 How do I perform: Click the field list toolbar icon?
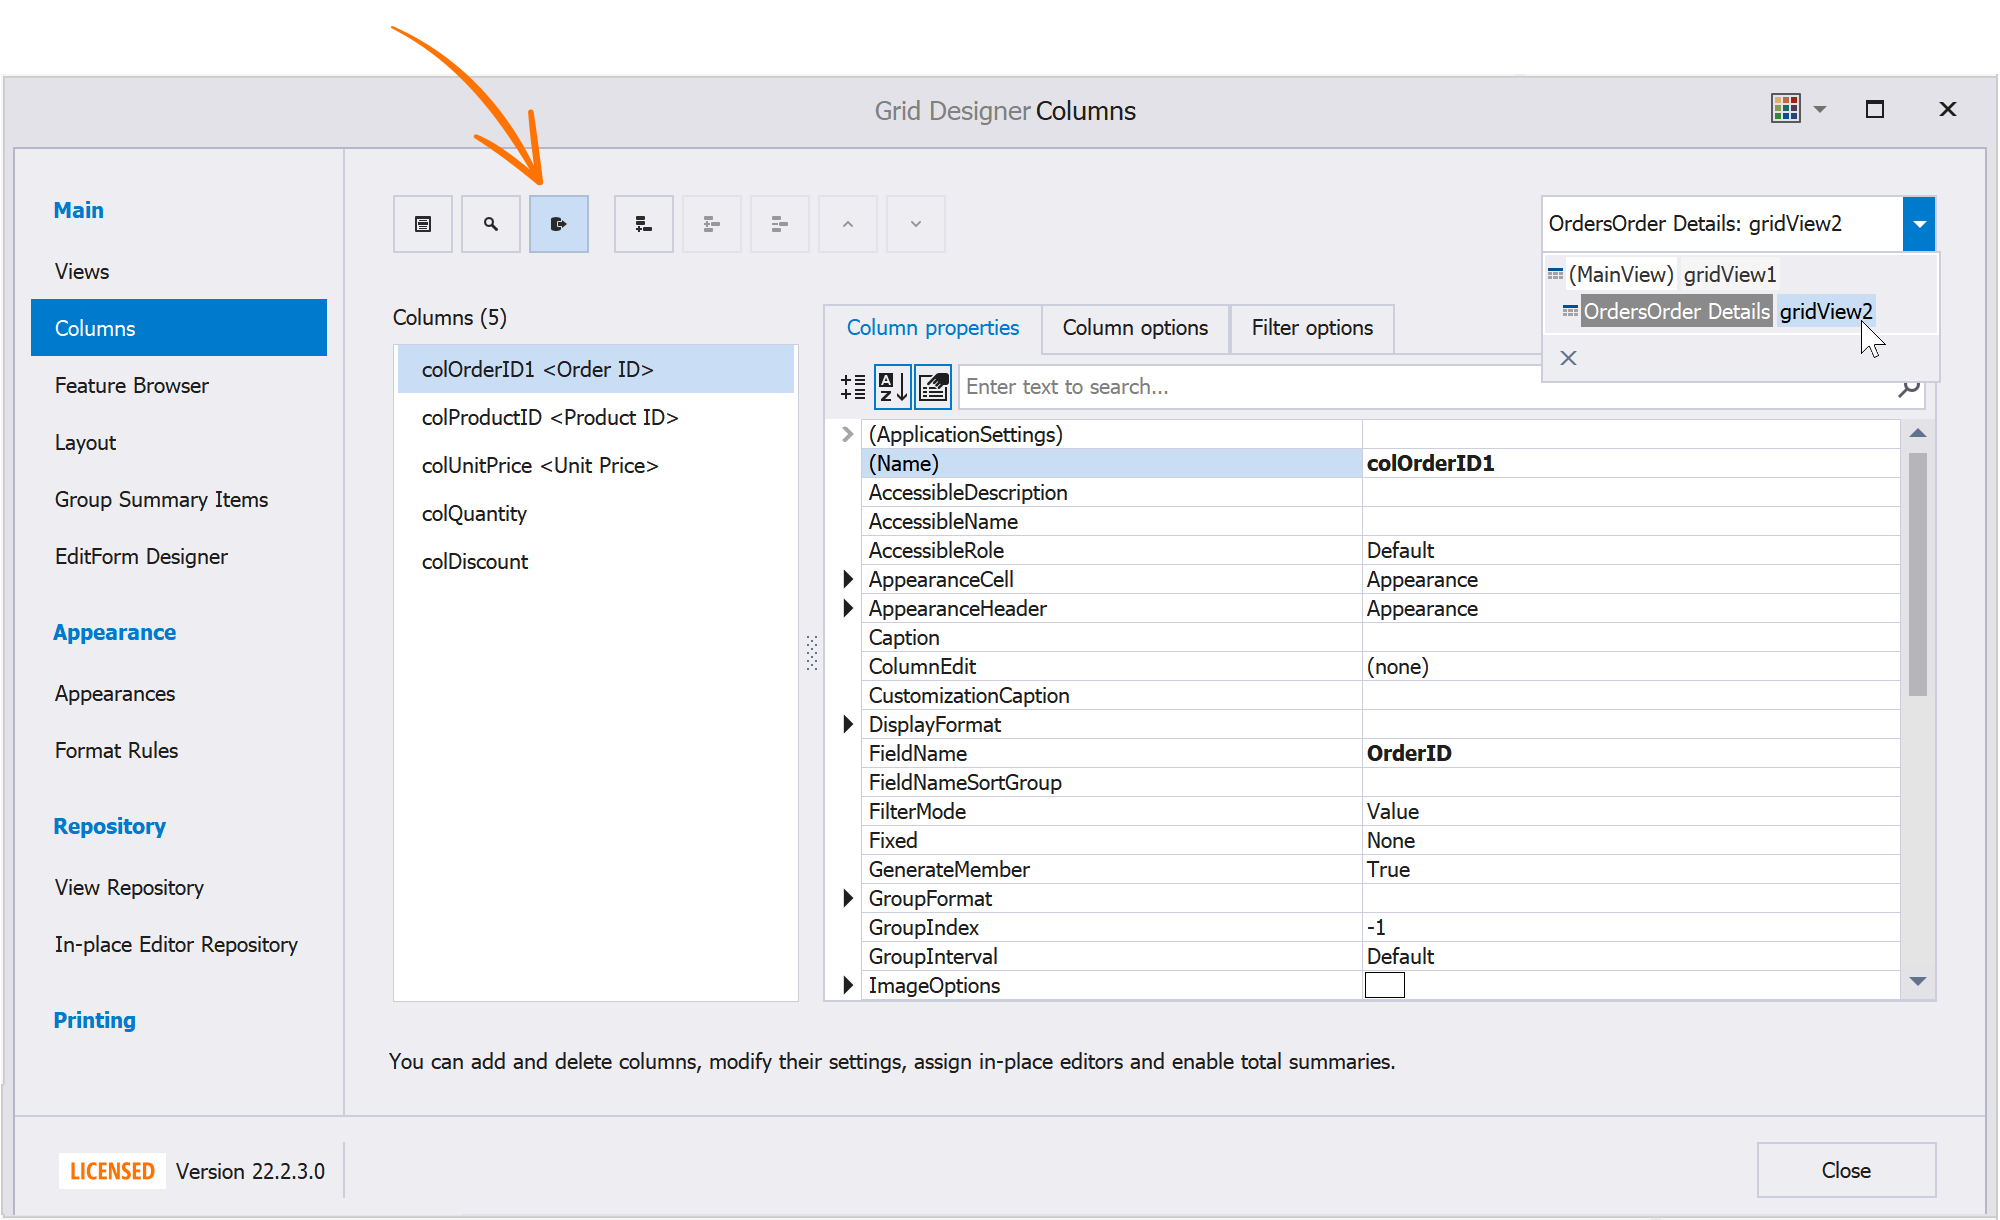click(x=423, y=224)
